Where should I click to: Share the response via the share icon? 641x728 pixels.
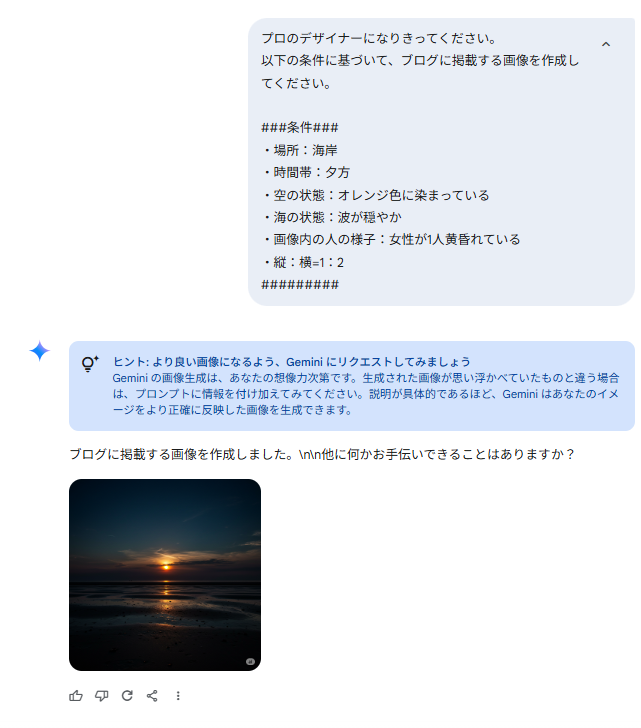pos(152,696)
